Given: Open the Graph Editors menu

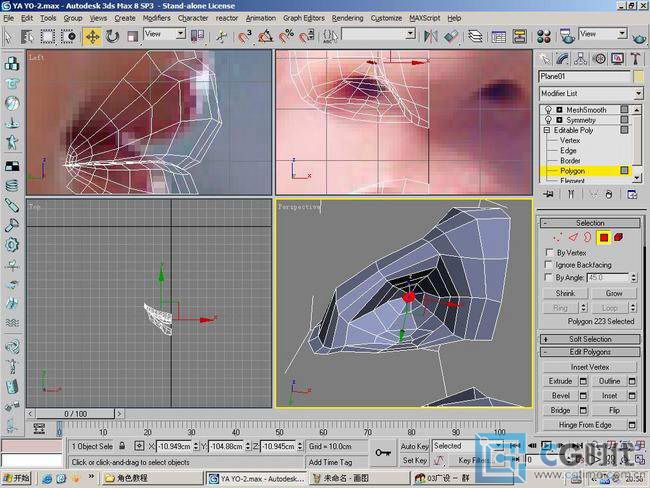Looking at the screenshot, I should 304,18.
